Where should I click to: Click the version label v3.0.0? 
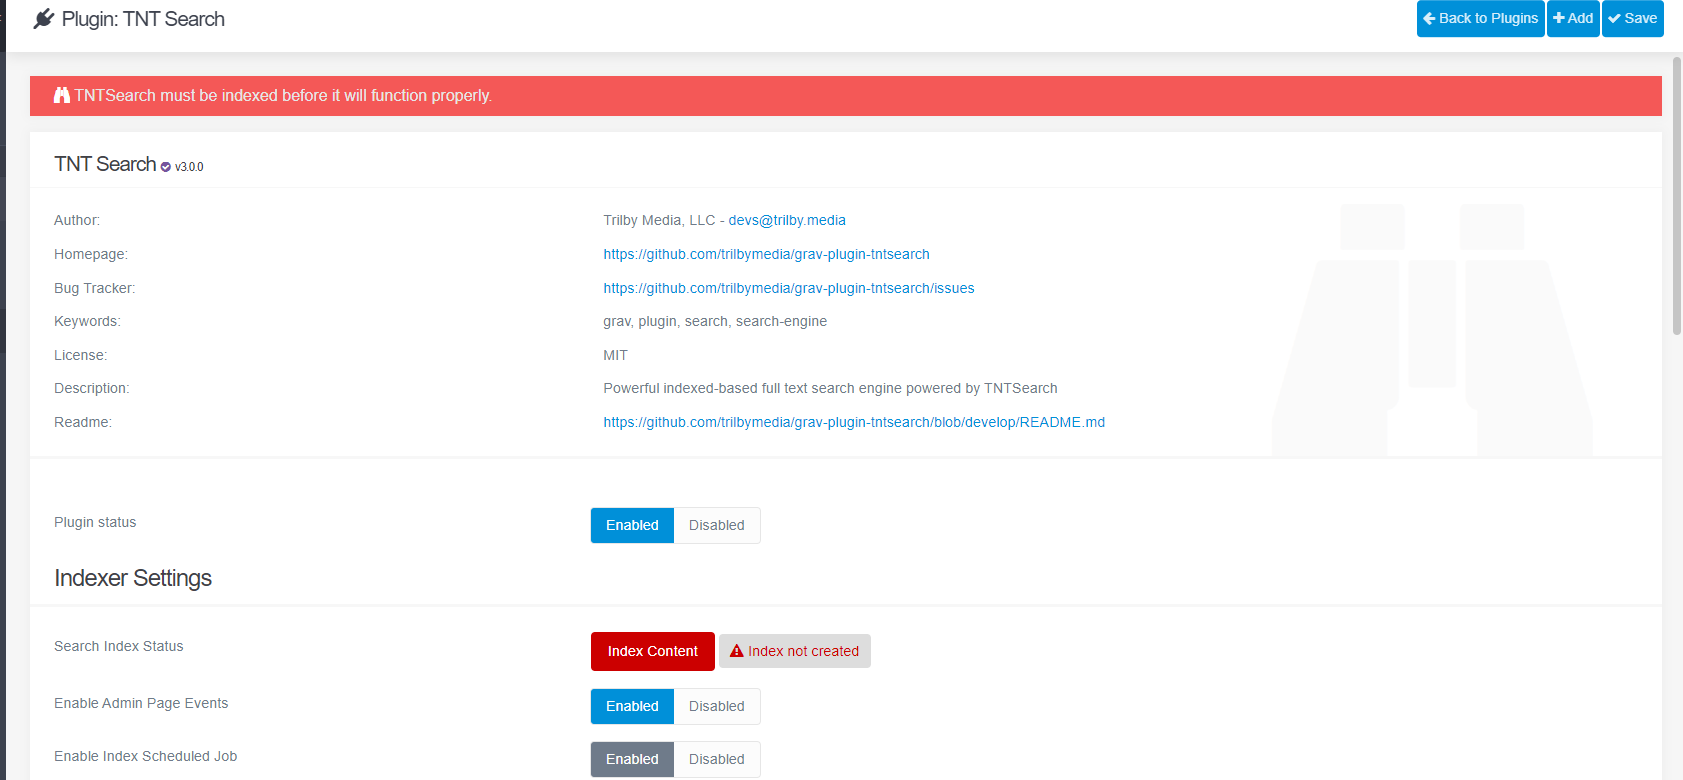(189, 167)
